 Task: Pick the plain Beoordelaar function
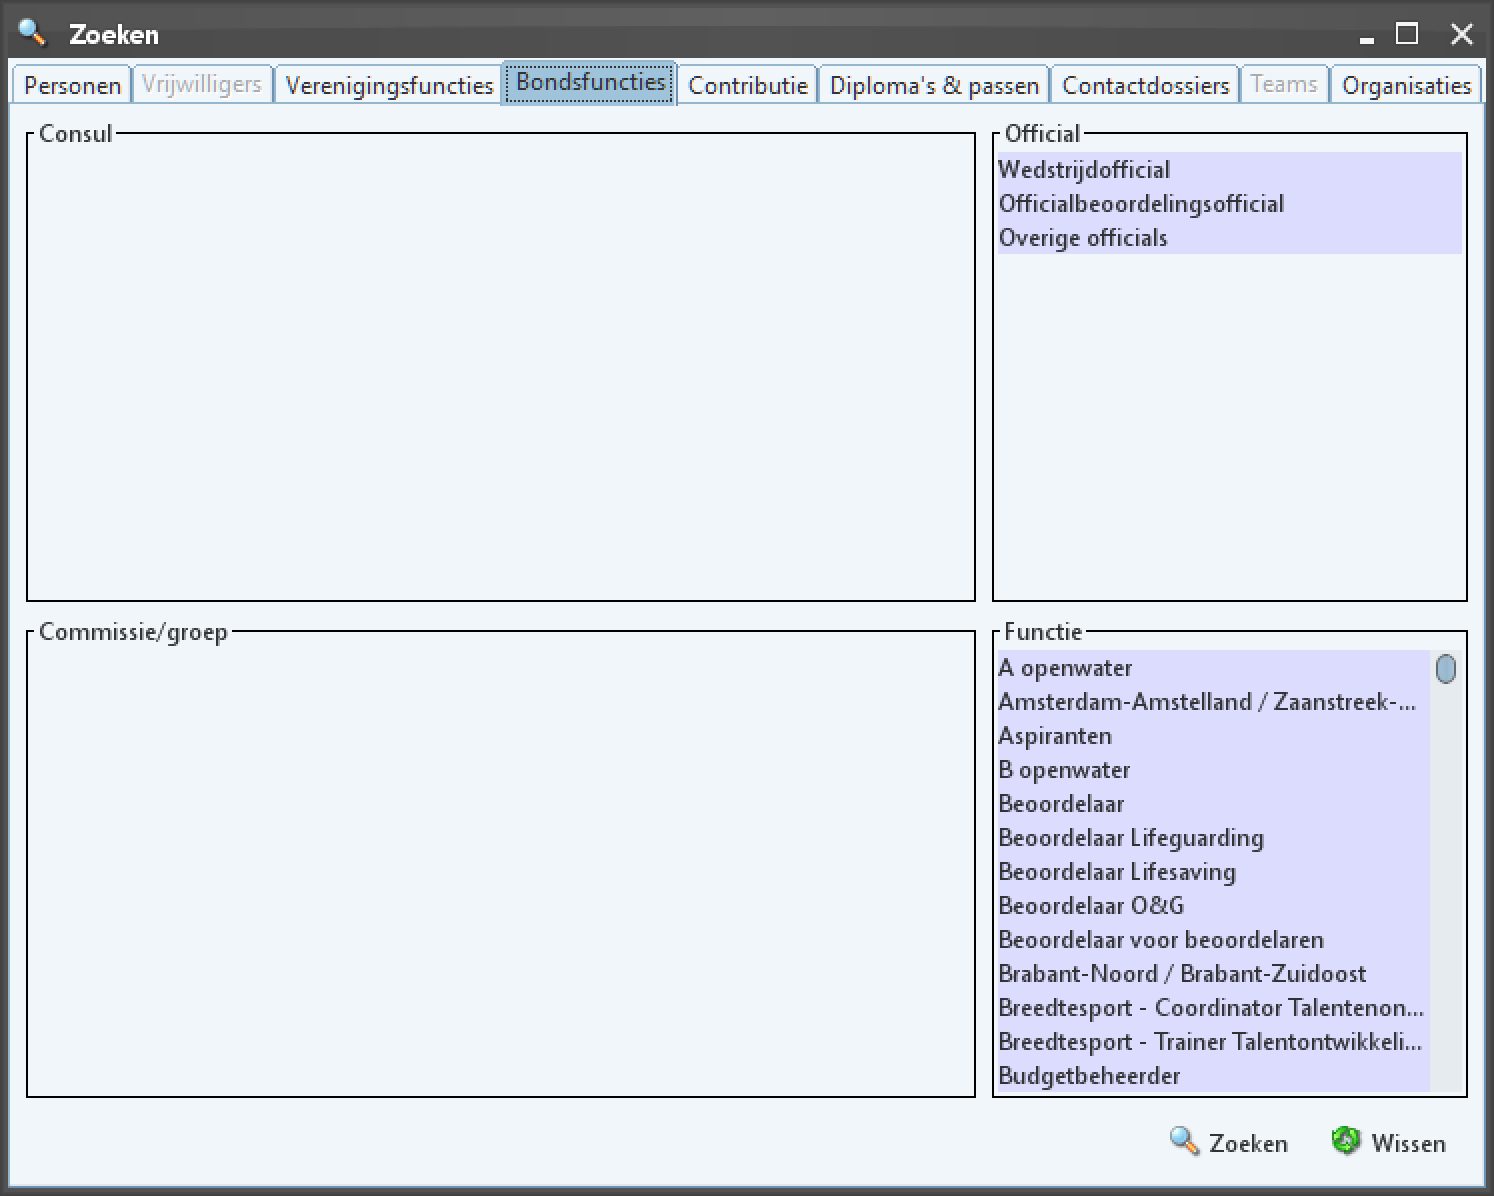click(1213, 803)
